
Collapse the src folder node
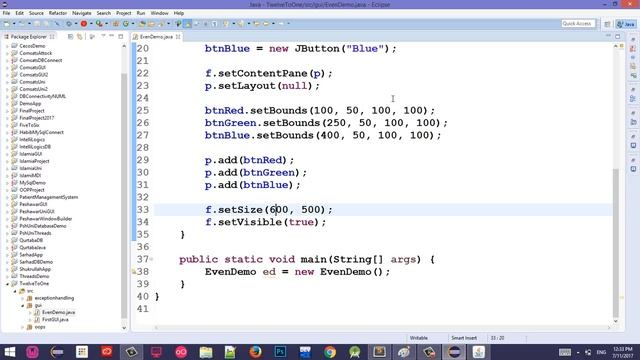[15, 291]
